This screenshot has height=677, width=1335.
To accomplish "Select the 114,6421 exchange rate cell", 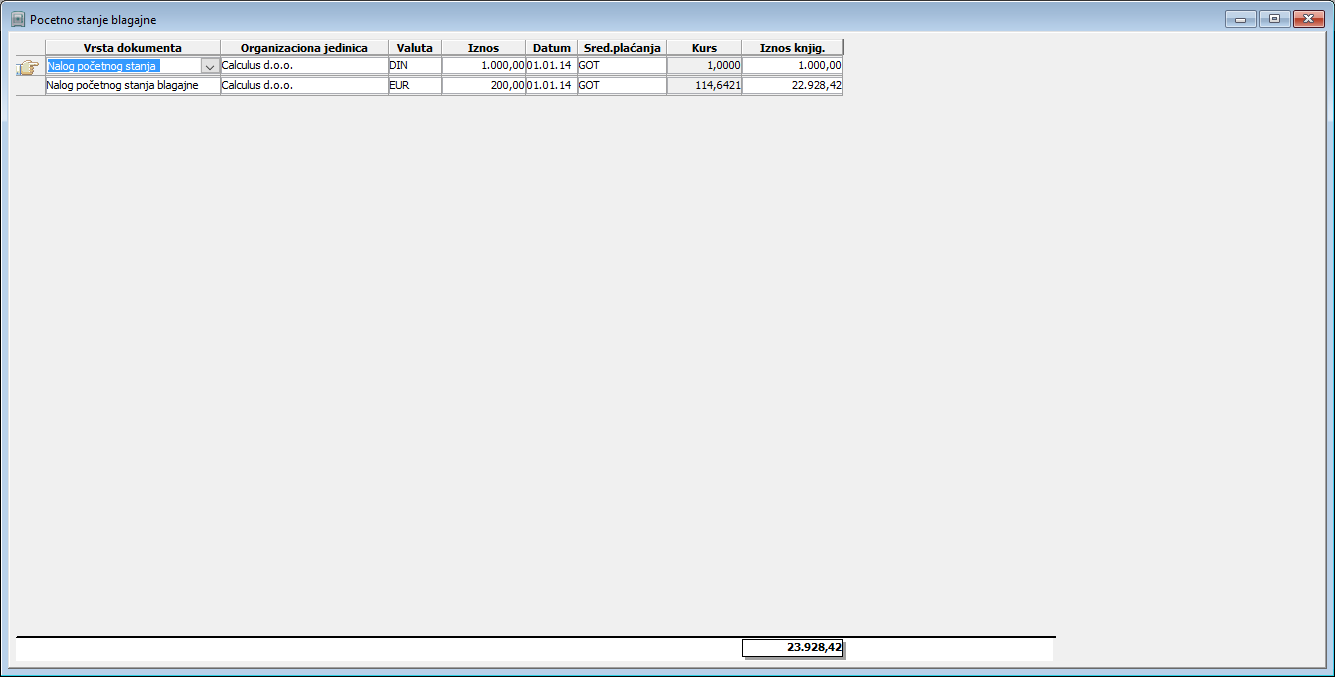I will click(x=704, y=86).
